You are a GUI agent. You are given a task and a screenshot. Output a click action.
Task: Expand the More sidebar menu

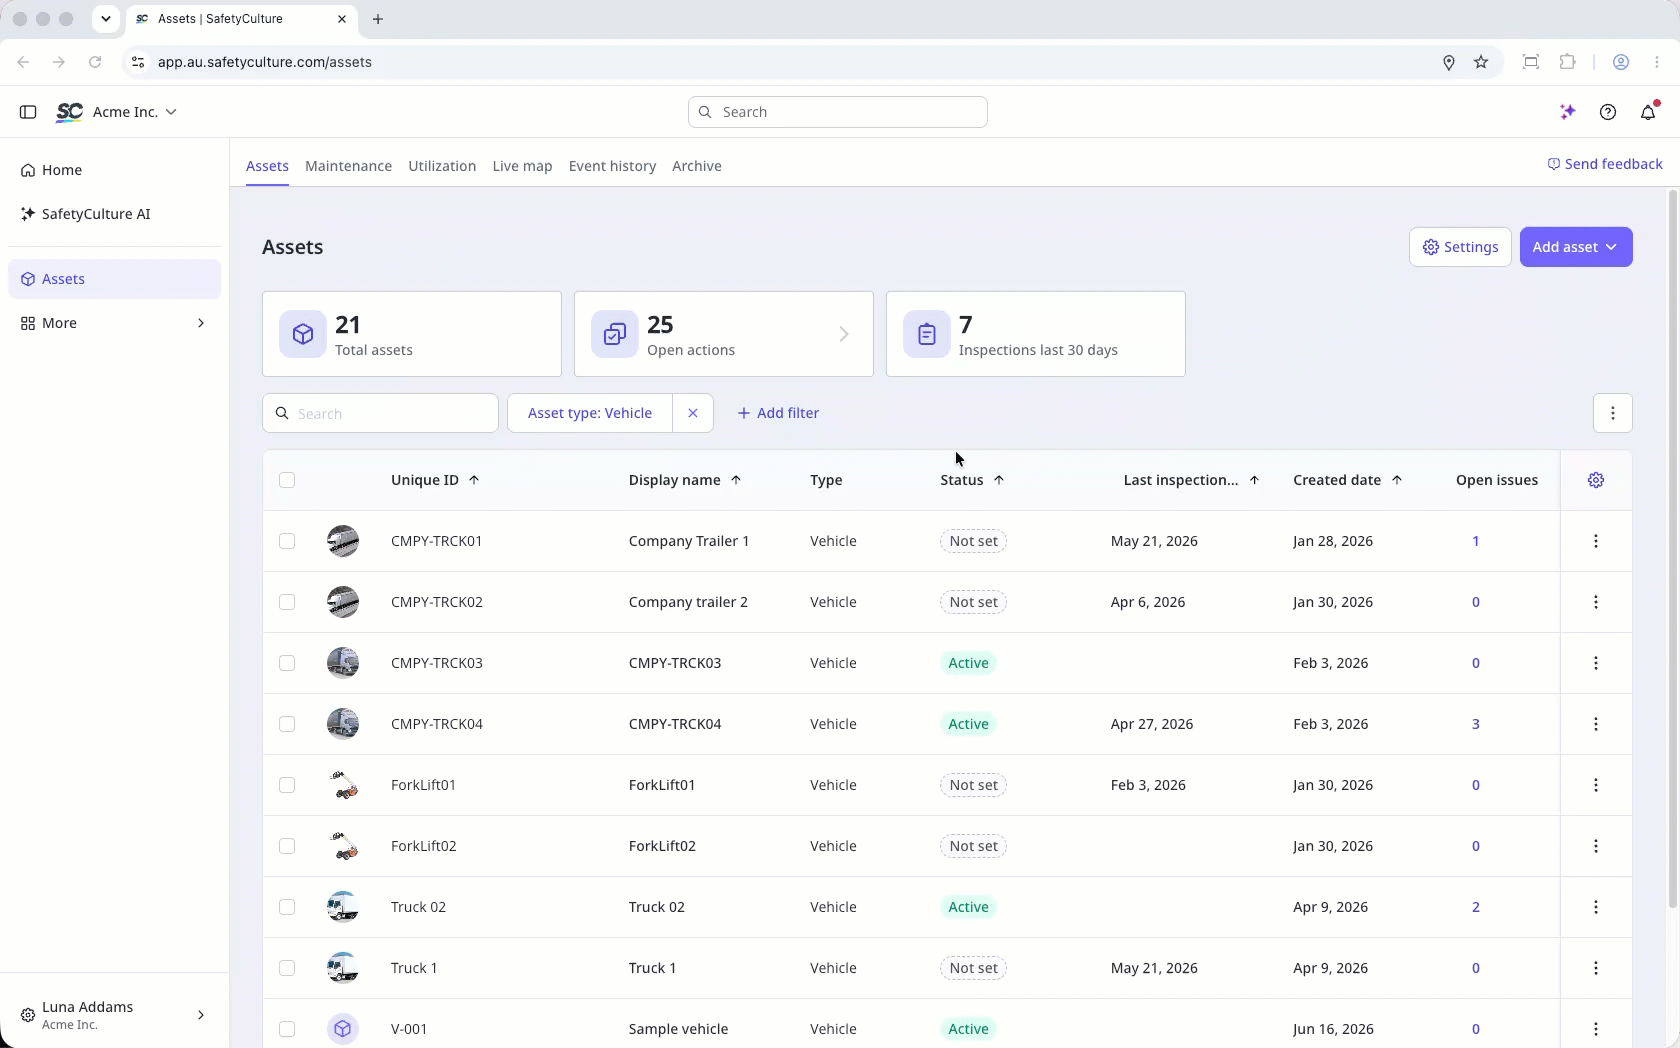point(114,323)
